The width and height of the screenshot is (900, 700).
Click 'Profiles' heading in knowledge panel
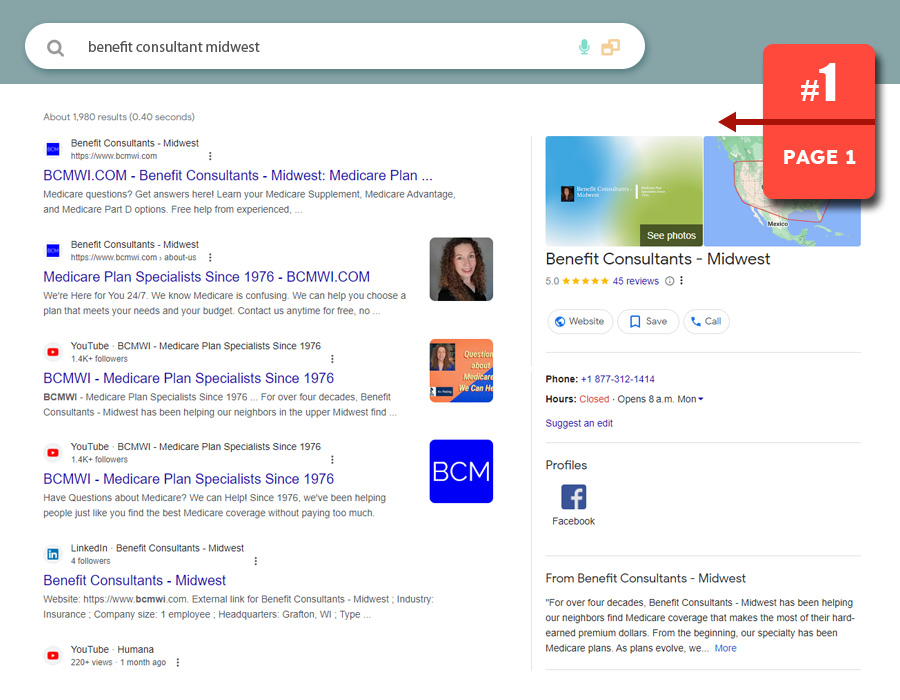click(x=566, y=465)
